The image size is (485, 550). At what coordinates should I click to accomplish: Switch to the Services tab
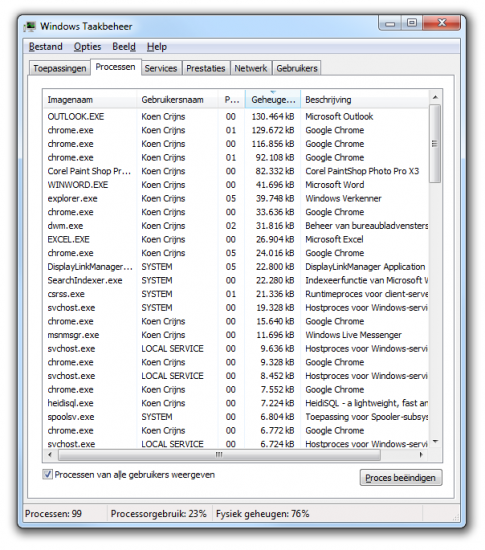161,68
